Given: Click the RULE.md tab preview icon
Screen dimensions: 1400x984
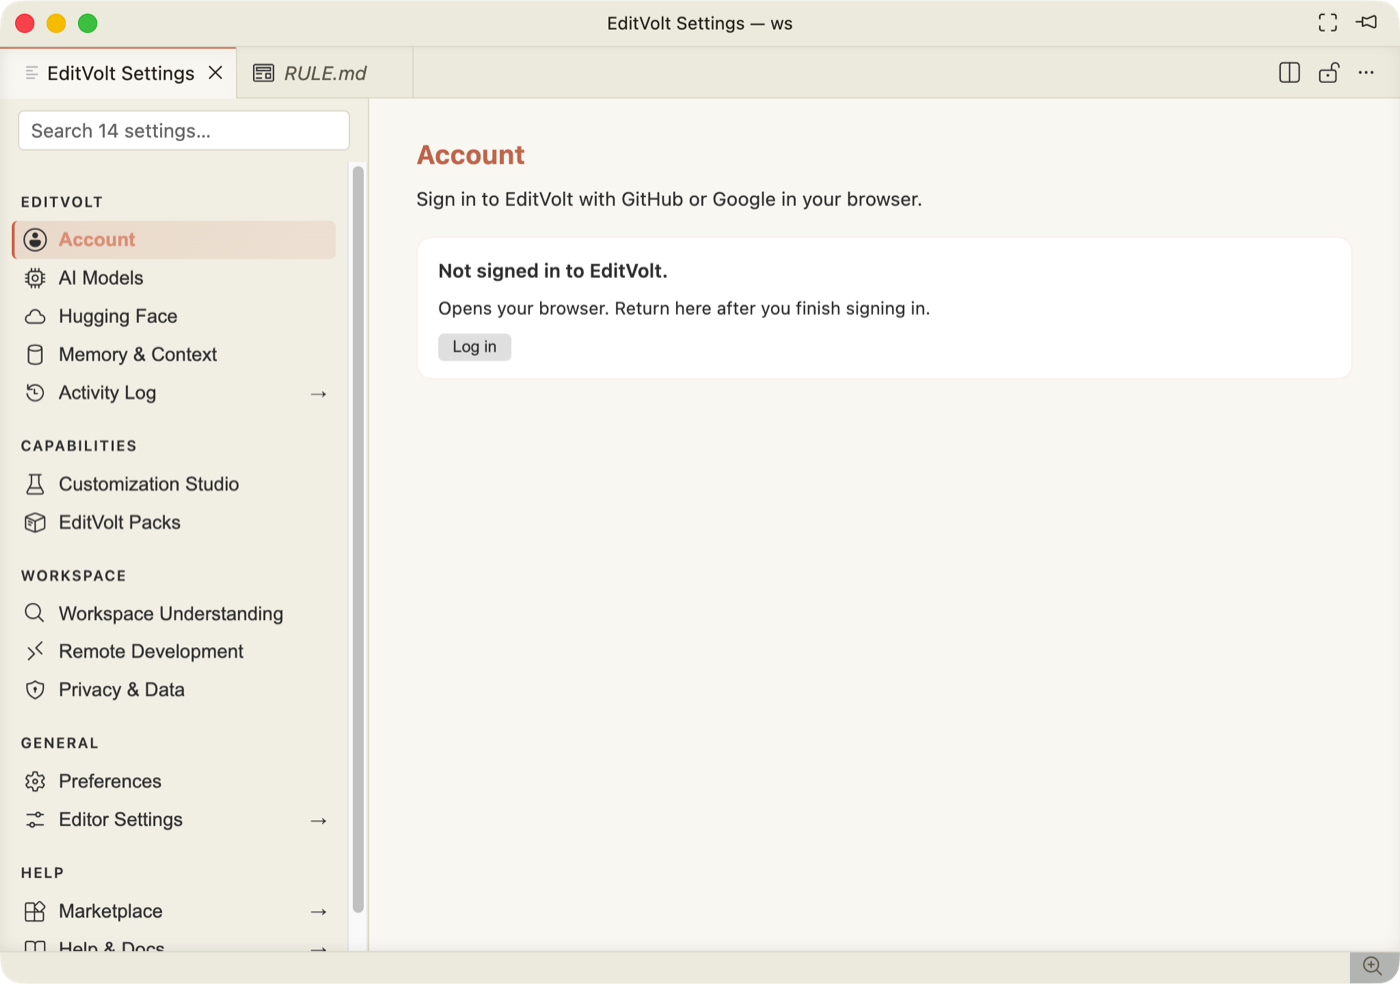Looking at the screenshot, I should click(x=264, y=73).
